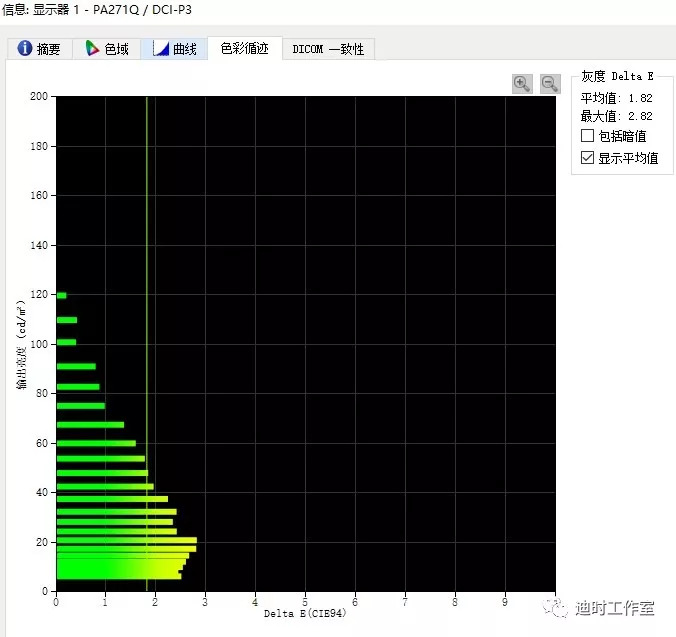Click the x-axis tick label 9
The width and height of the screenshot is (676, 637).
click(x=505, y=602)
